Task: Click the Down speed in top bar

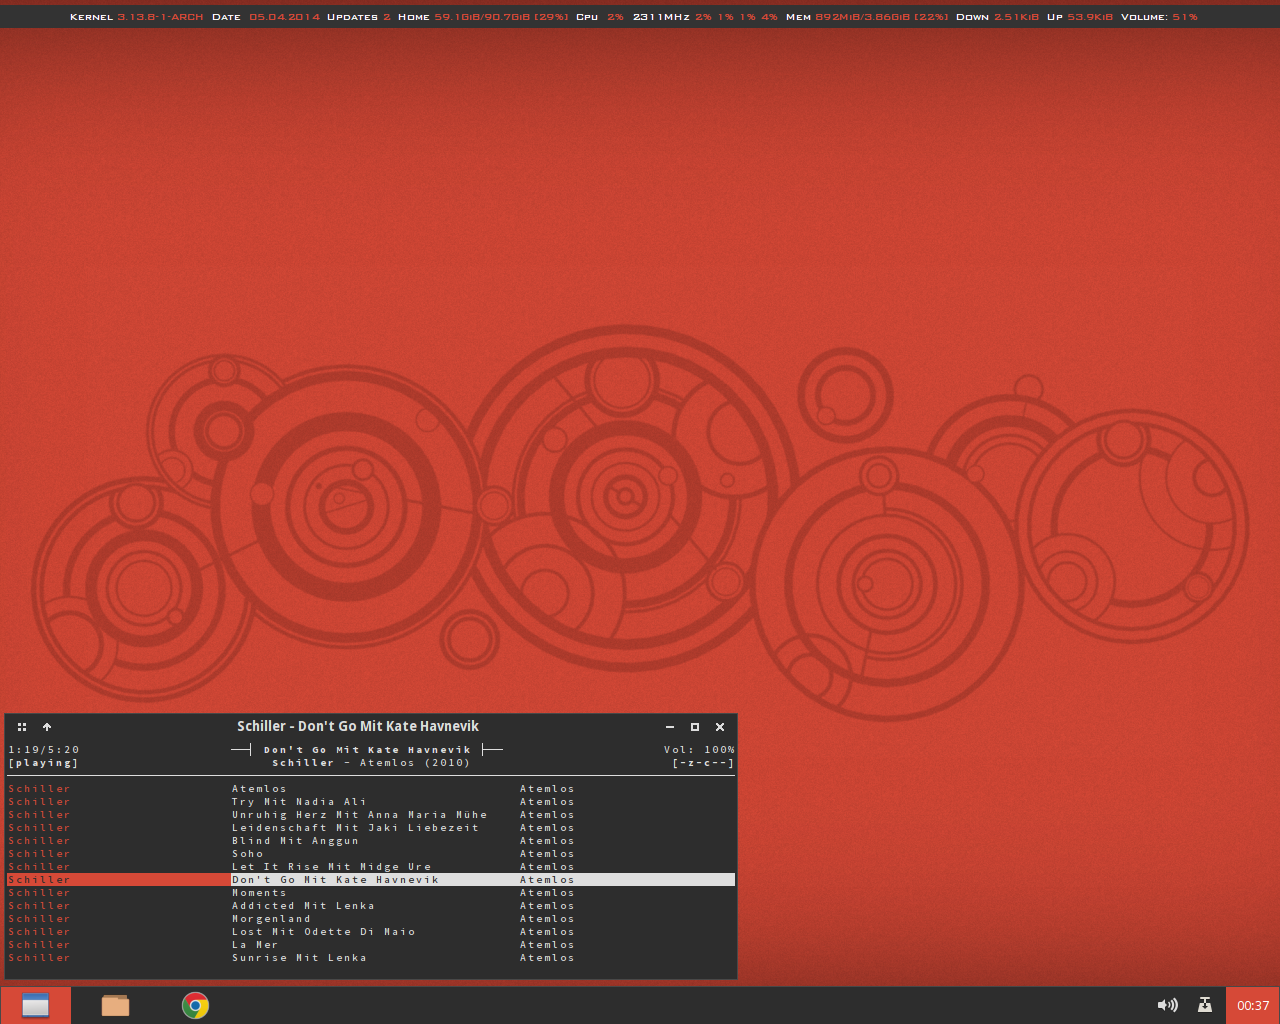Action: pyautogui.click(x=997, y=17)
